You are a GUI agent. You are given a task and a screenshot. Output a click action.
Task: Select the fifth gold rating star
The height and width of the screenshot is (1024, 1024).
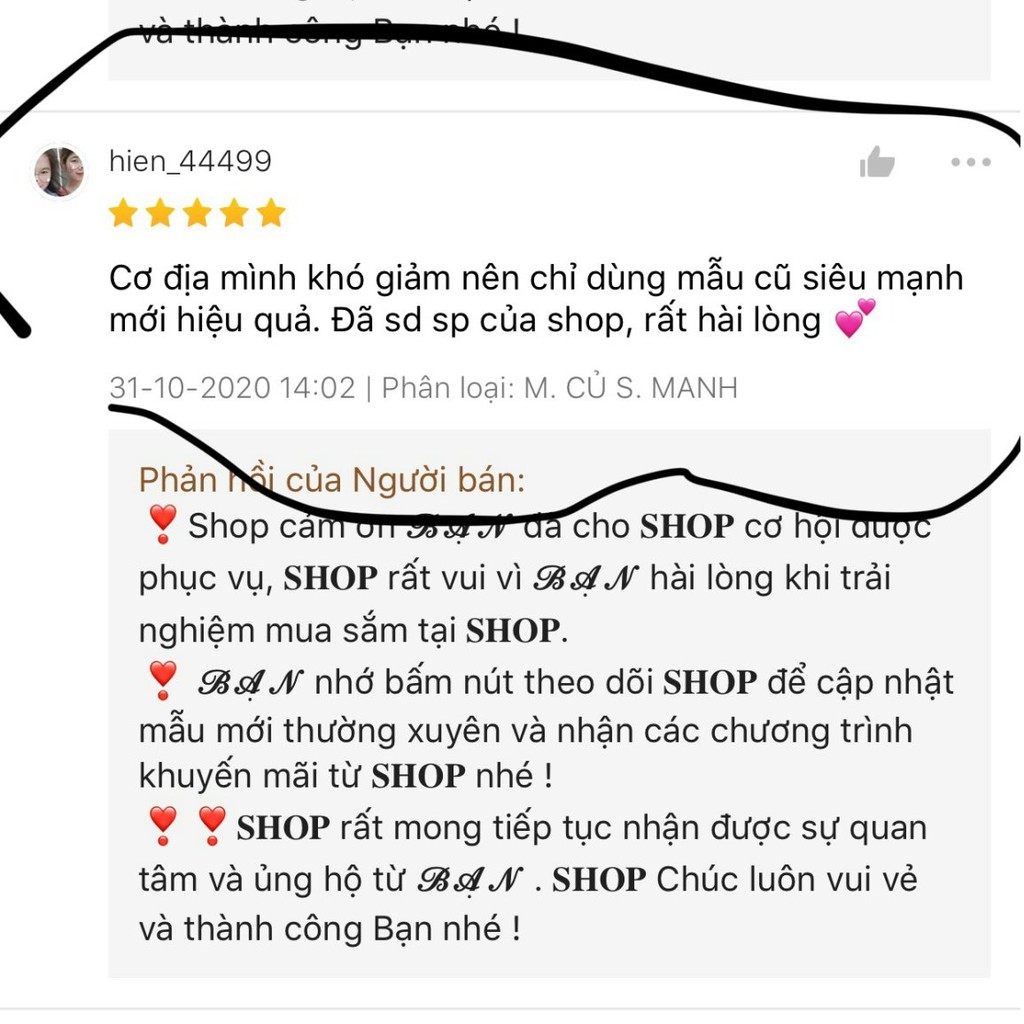click(x=271, y=213)
